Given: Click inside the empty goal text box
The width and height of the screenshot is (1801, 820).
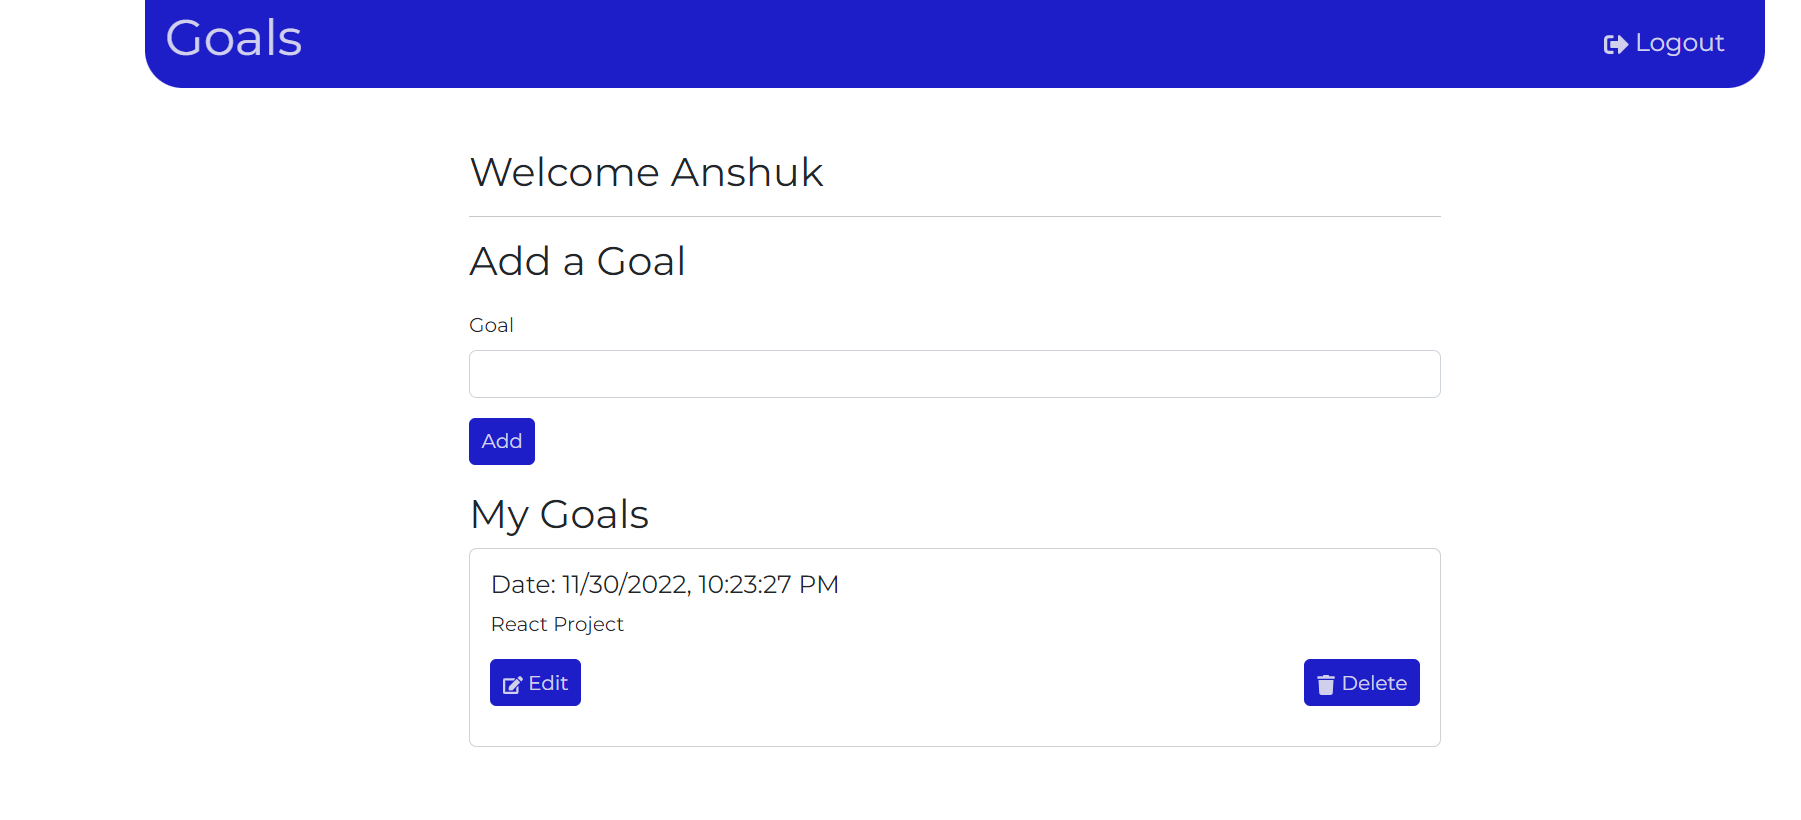Looking at the screenshot, I should click(x=953, y=374).
